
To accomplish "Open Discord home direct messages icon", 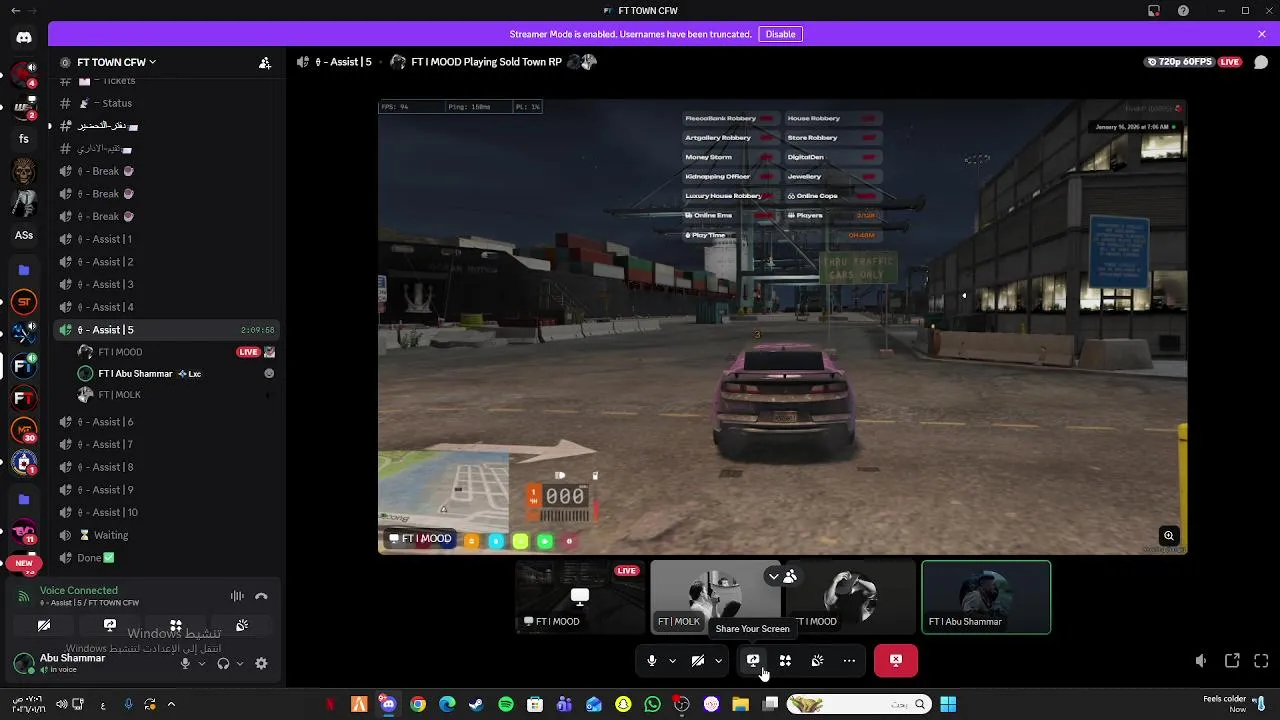I will click(24, 38).
